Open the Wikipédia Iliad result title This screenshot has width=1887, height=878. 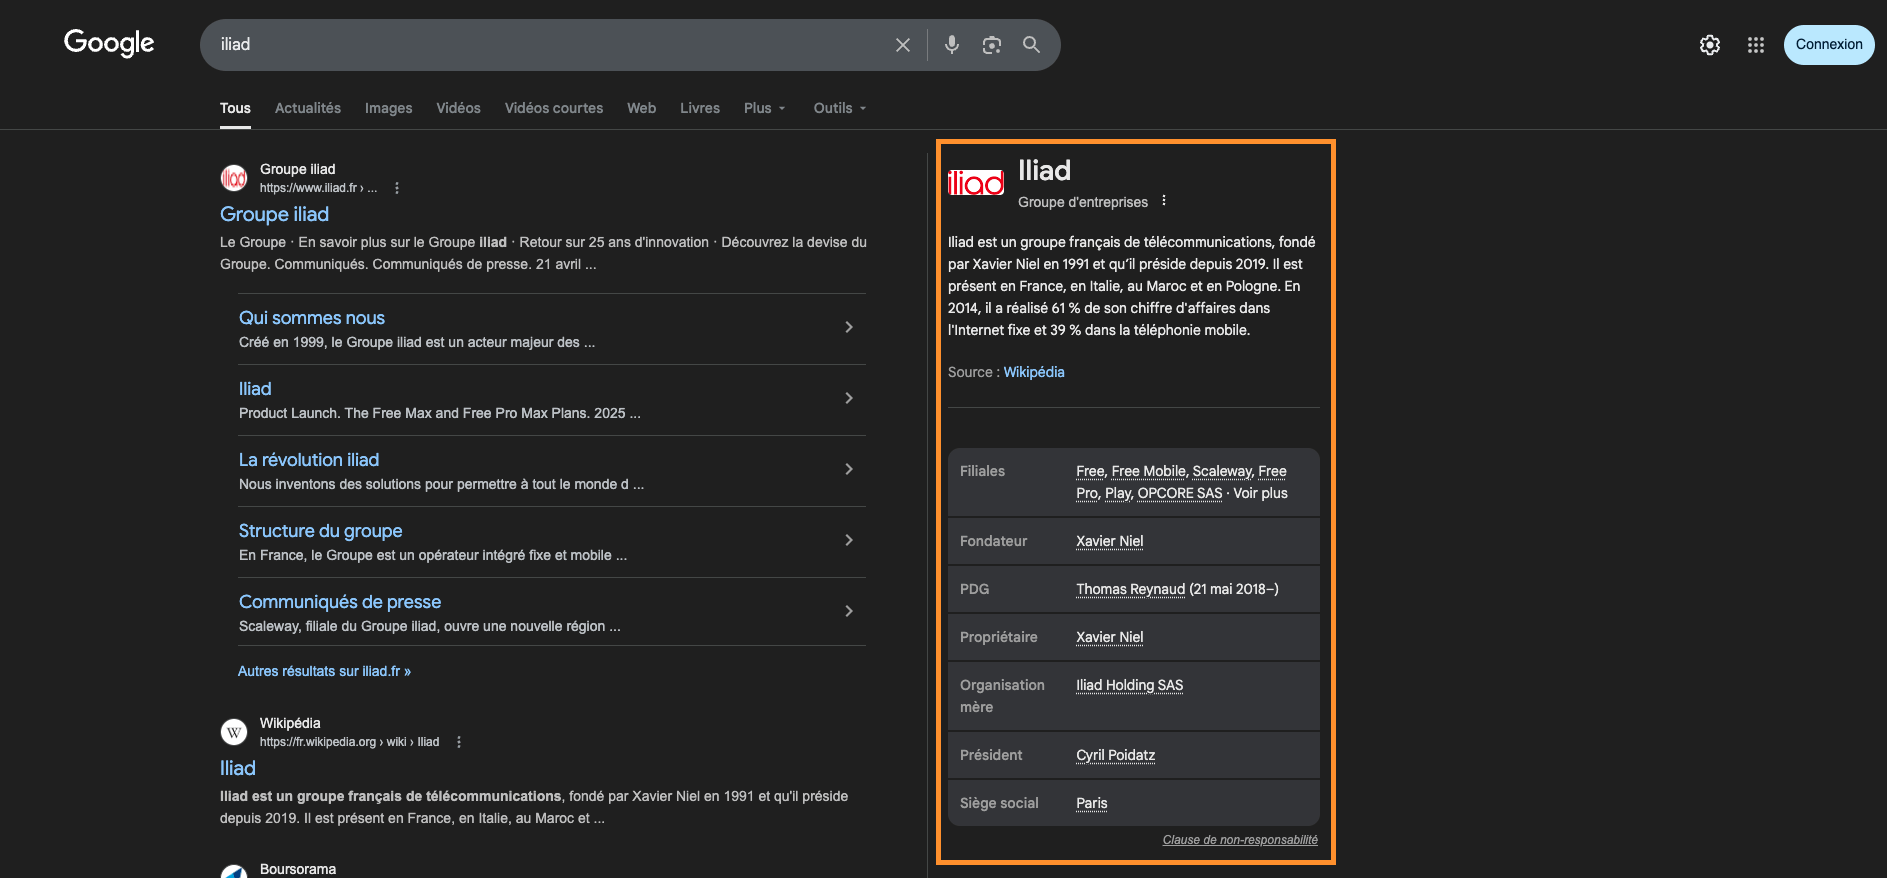(238, 768)
